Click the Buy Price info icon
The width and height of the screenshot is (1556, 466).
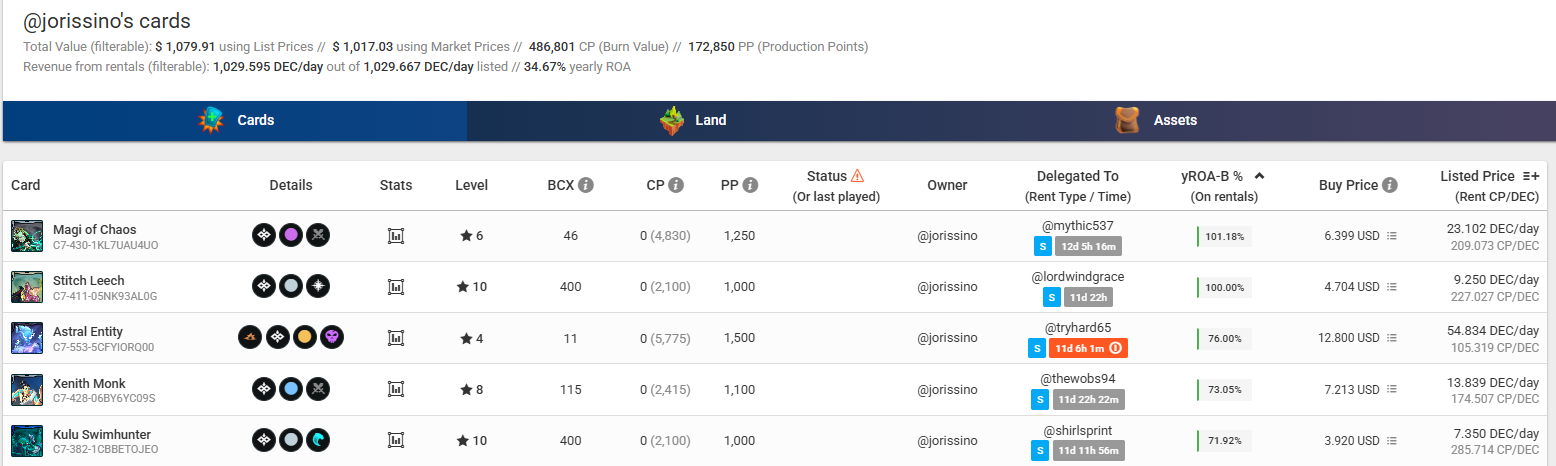click(x=1390, y=185)
